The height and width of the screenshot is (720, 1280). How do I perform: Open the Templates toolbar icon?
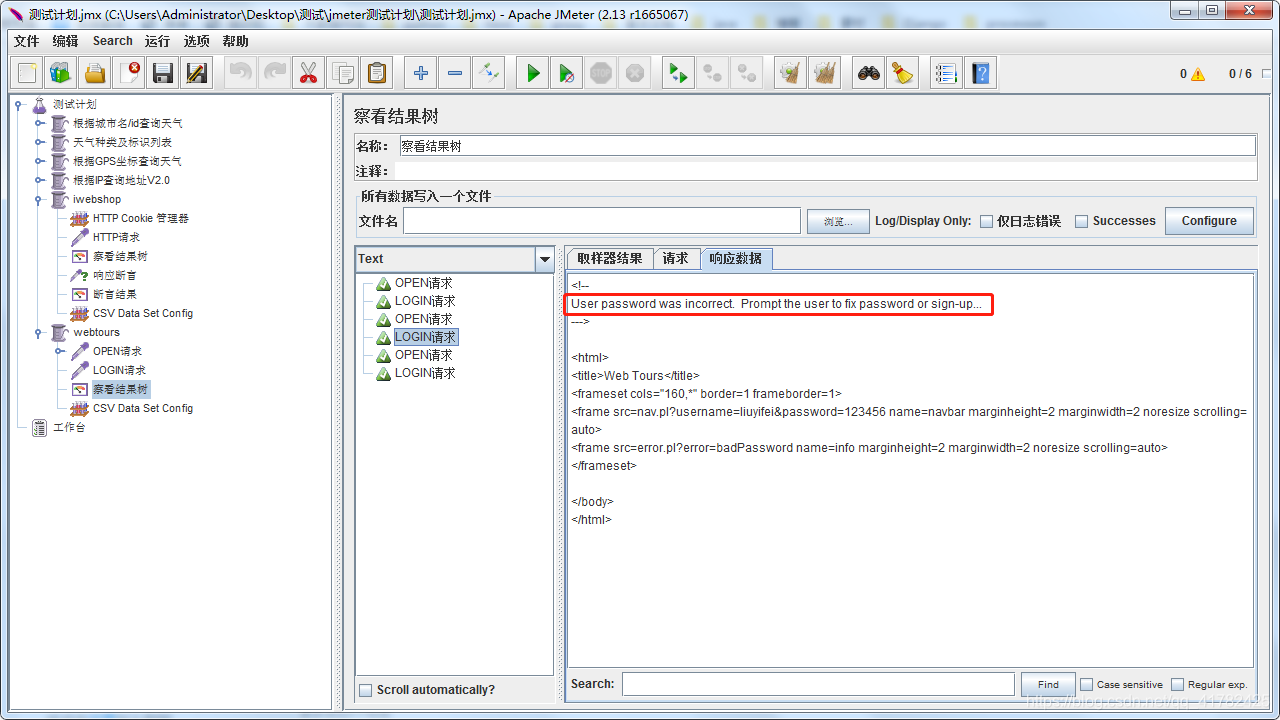click(62, 73)
